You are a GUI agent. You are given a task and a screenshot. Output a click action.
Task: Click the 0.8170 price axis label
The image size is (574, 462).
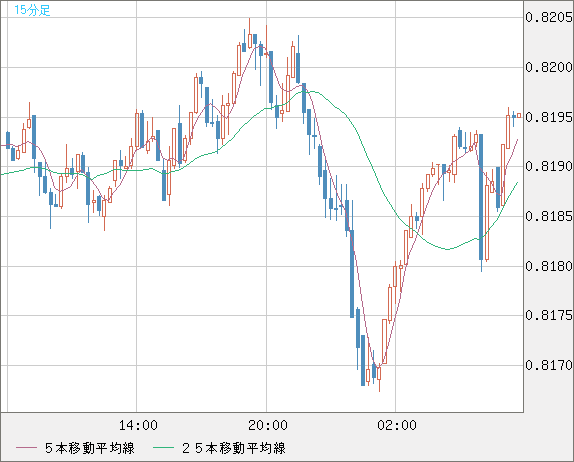549,365
